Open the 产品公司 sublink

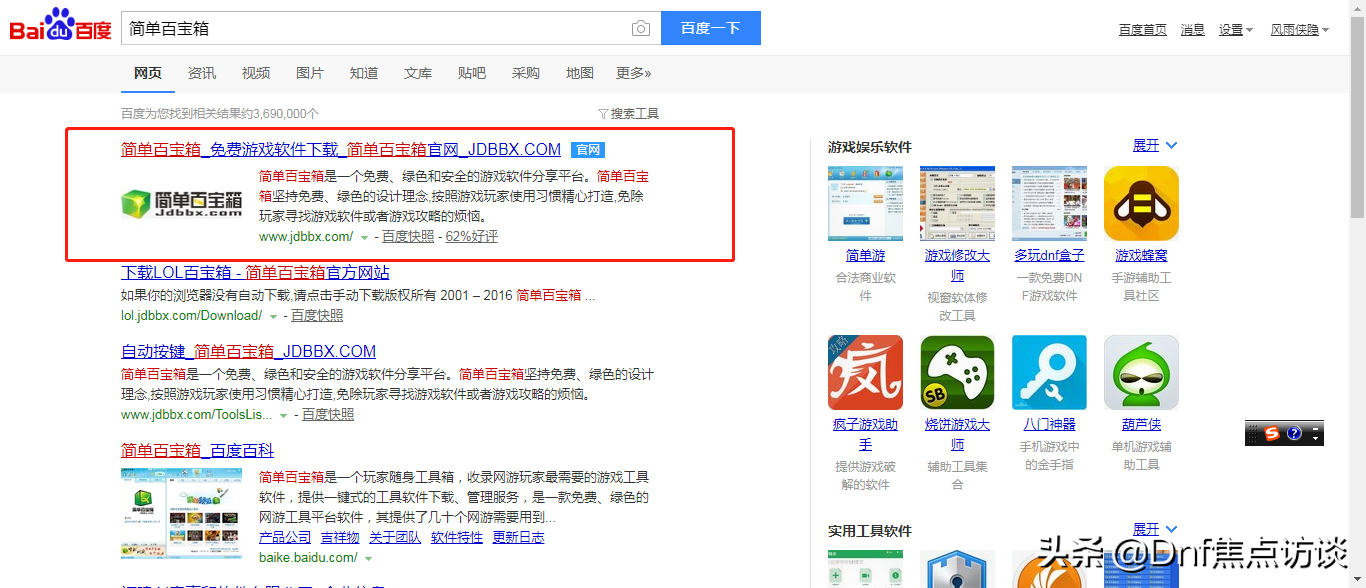point(285,538)
